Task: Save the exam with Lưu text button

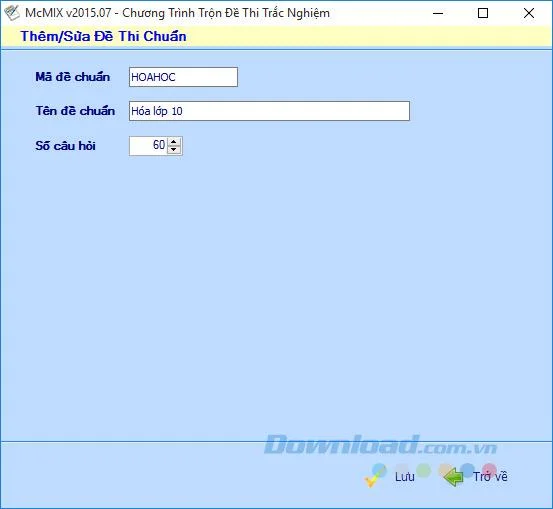Action: tap(405, 477)
